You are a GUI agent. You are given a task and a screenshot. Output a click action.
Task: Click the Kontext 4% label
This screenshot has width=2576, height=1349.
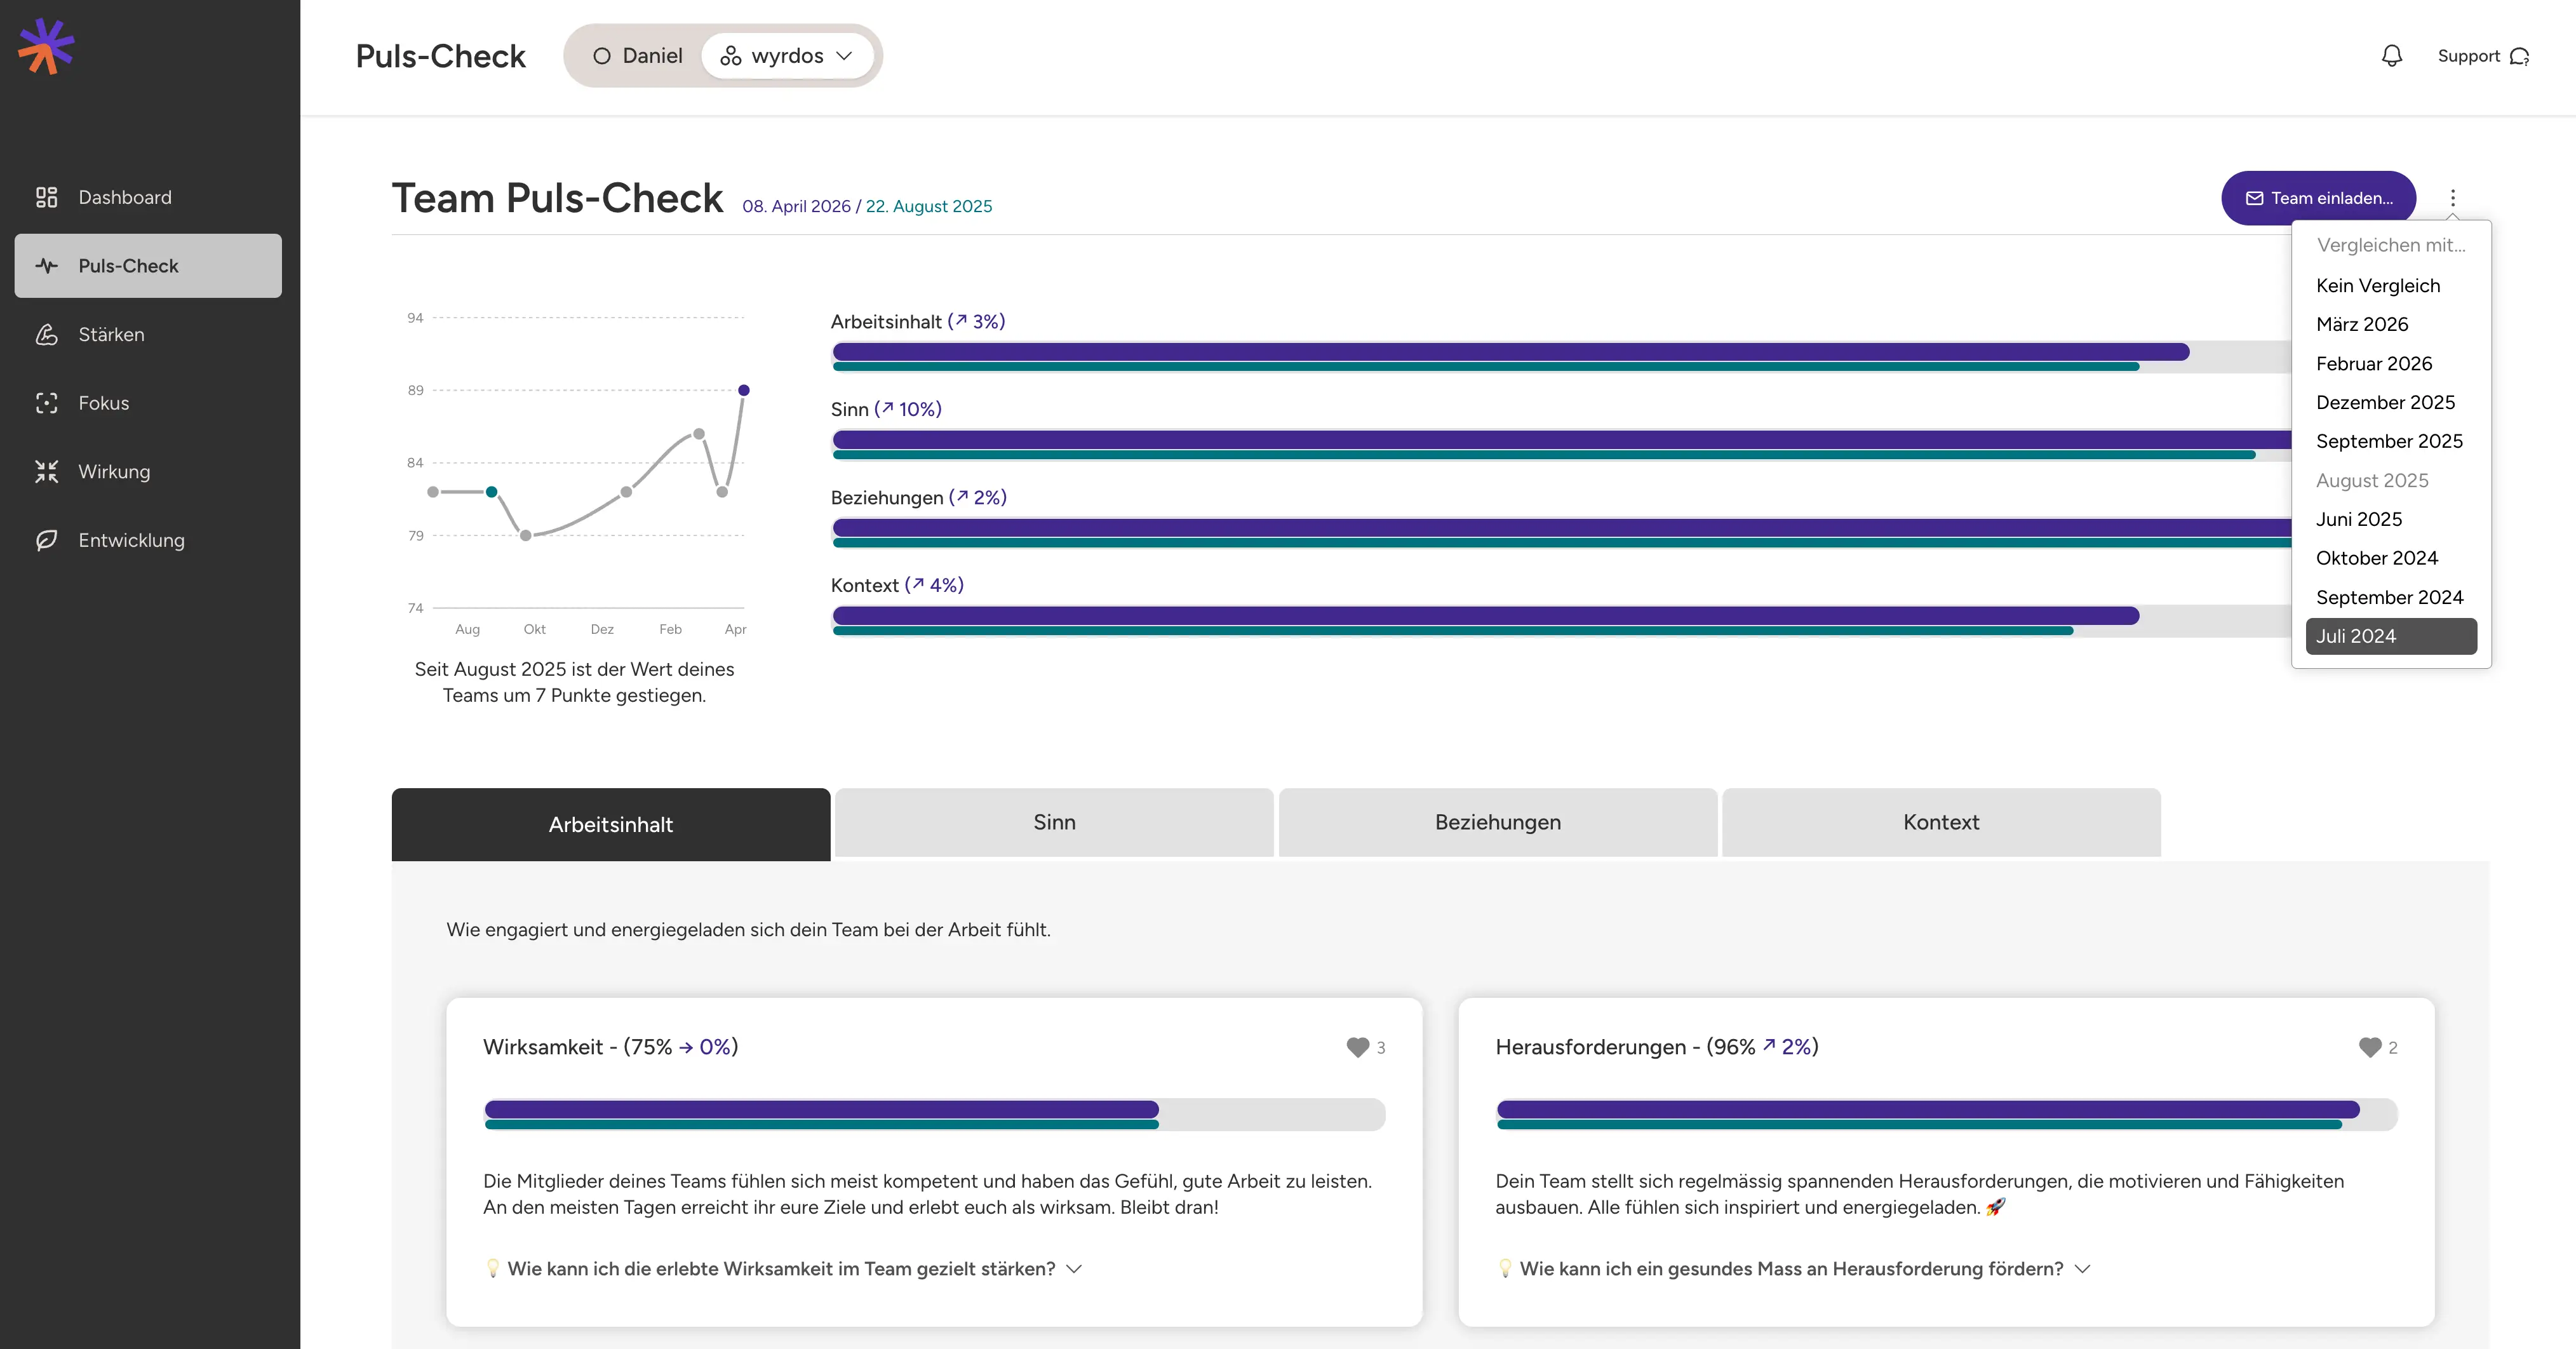point(897,585)
